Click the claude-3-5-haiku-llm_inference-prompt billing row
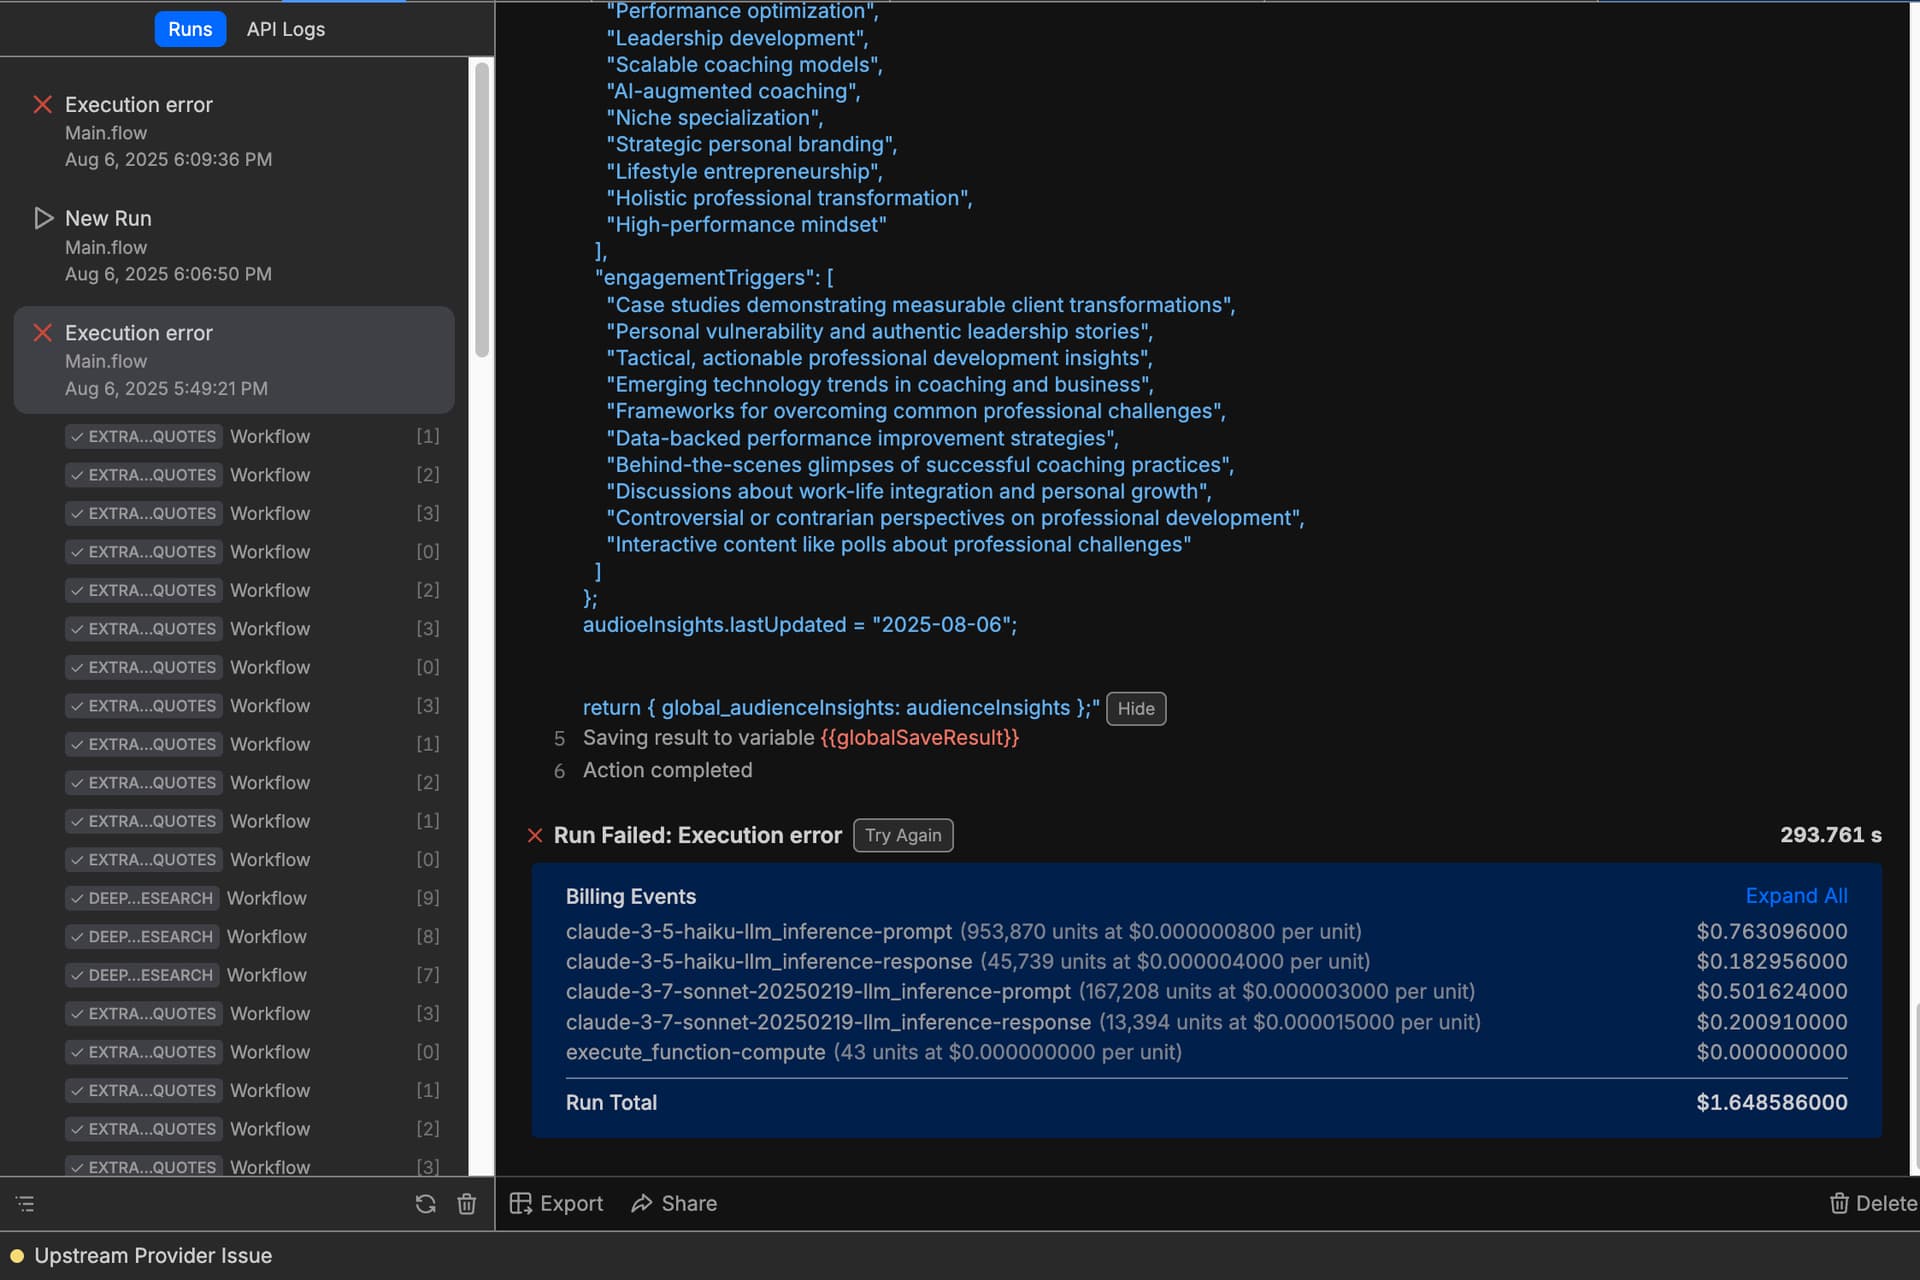 pyautogui.click(x=1206, y=931)
